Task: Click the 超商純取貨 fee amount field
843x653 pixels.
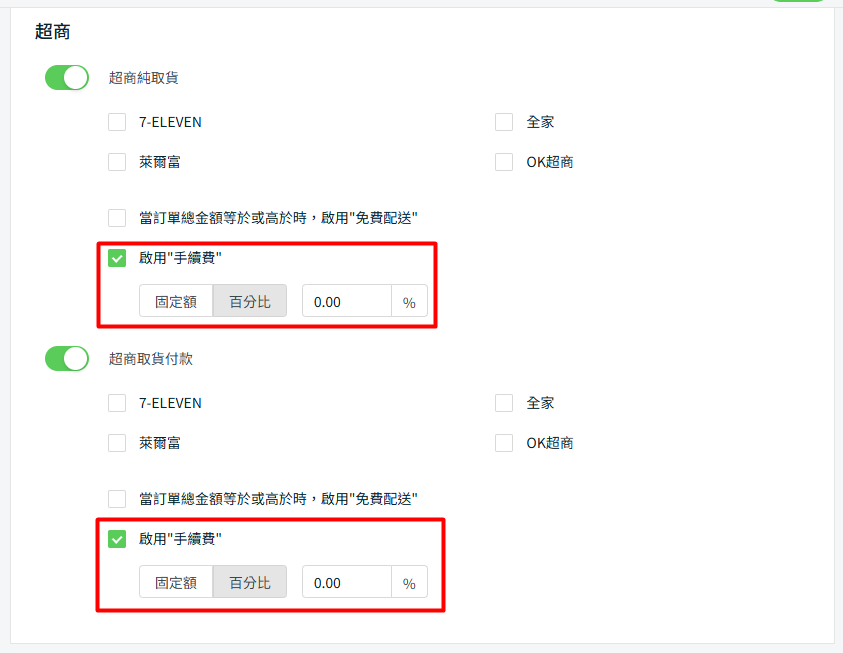Action: (x=346, y=301)
